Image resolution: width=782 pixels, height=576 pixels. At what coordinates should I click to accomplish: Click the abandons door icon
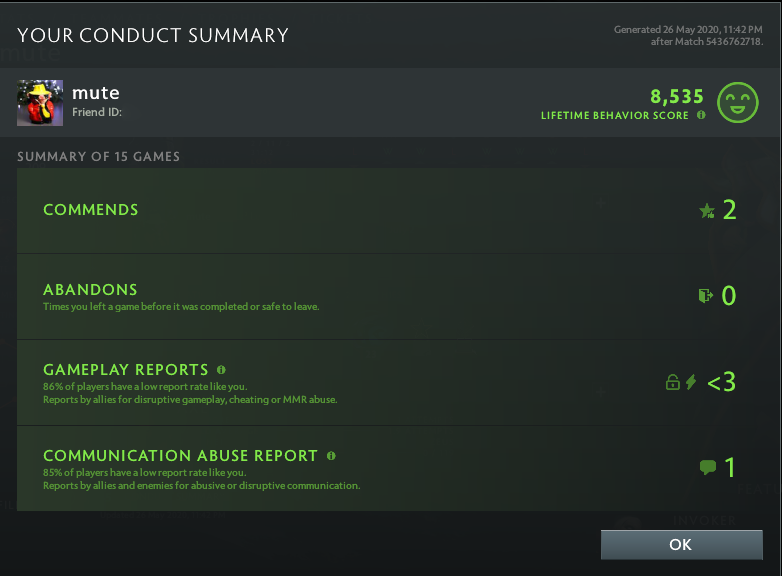[x=706, y=296]
